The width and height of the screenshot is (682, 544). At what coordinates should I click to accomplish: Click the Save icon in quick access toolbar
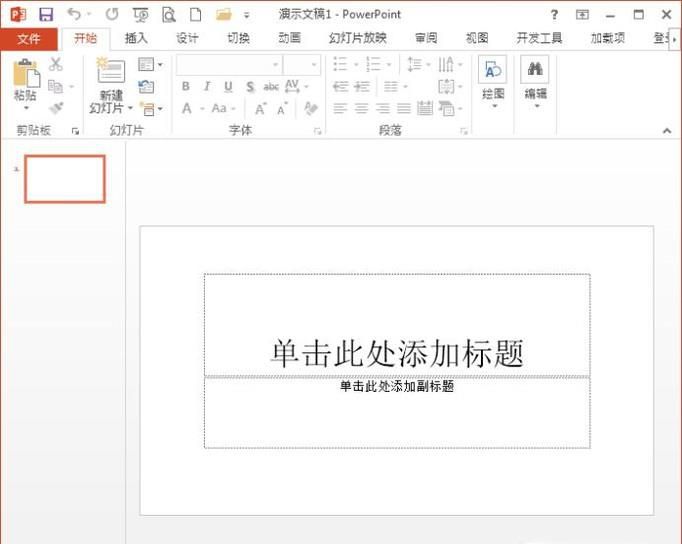pos(46,14)
